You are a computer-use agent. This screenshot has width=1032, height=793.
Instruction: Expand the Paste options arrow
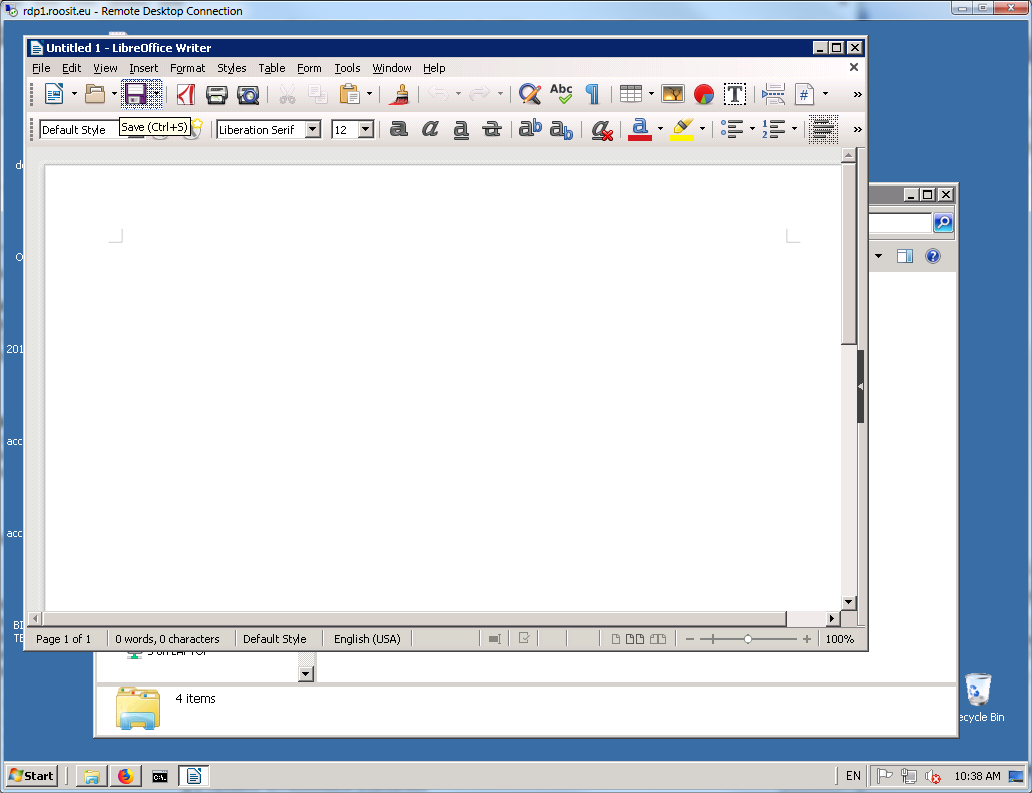tap(369, 94)
